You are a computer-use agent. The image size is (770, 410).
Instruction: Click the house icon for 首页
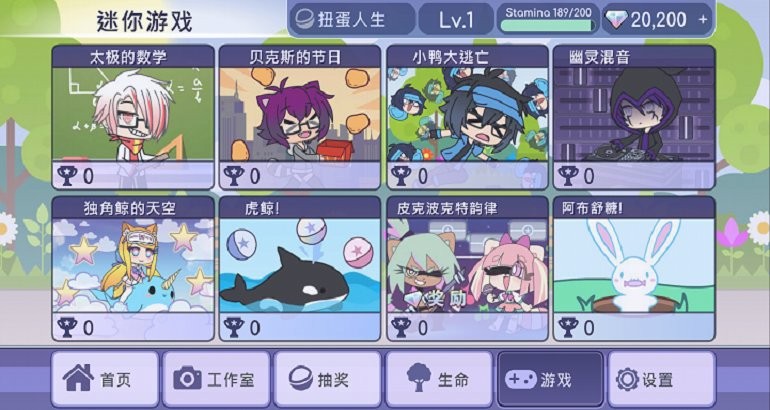pos(78,378)
